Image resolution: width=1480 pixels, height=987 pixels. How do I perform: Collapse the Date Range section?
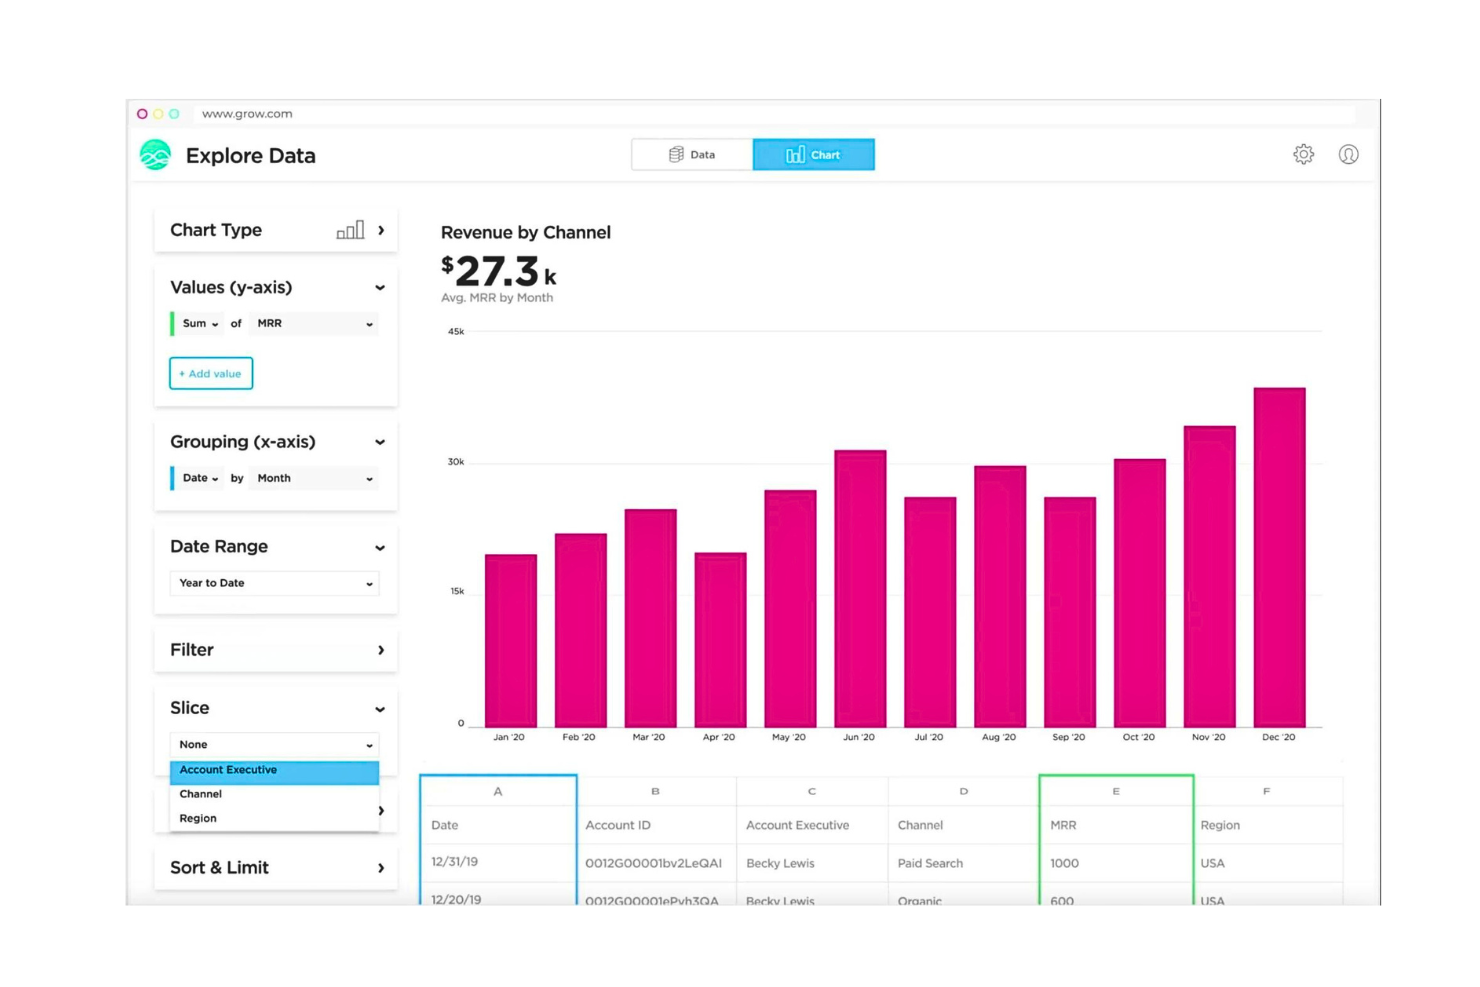point(380,548)
